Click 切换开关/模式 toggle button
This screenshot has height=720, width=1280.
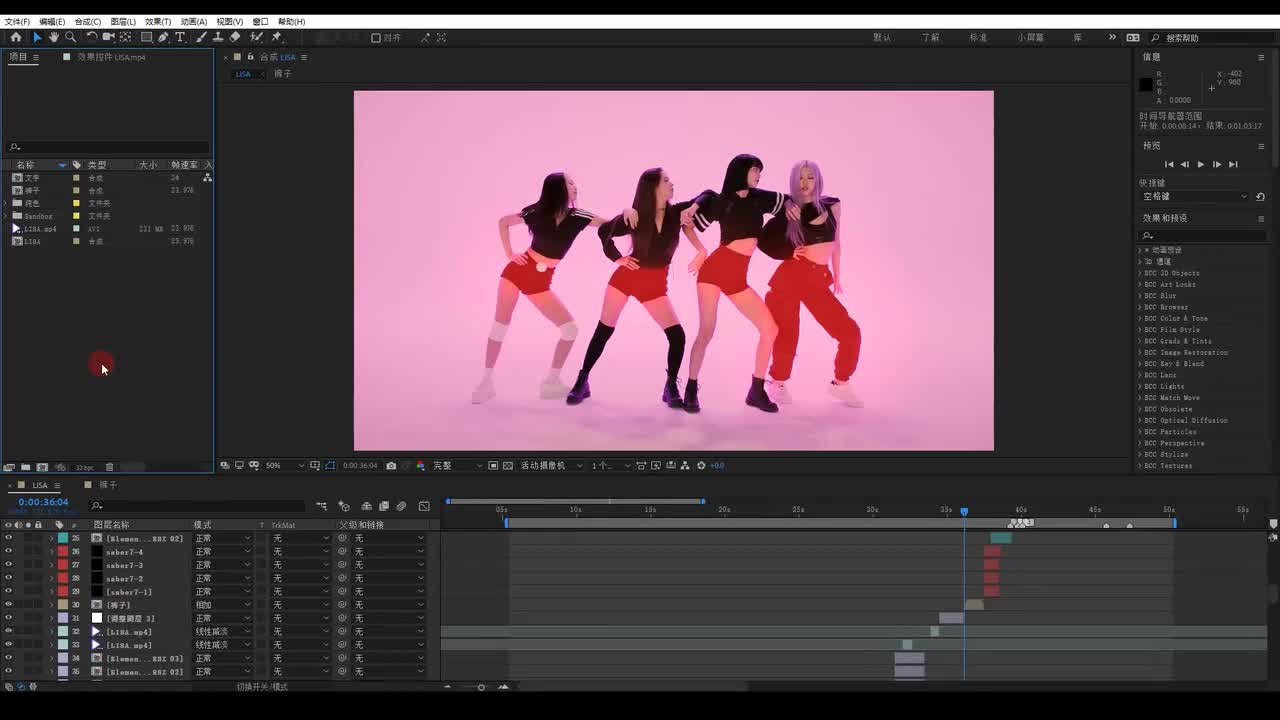pos(262,687)
